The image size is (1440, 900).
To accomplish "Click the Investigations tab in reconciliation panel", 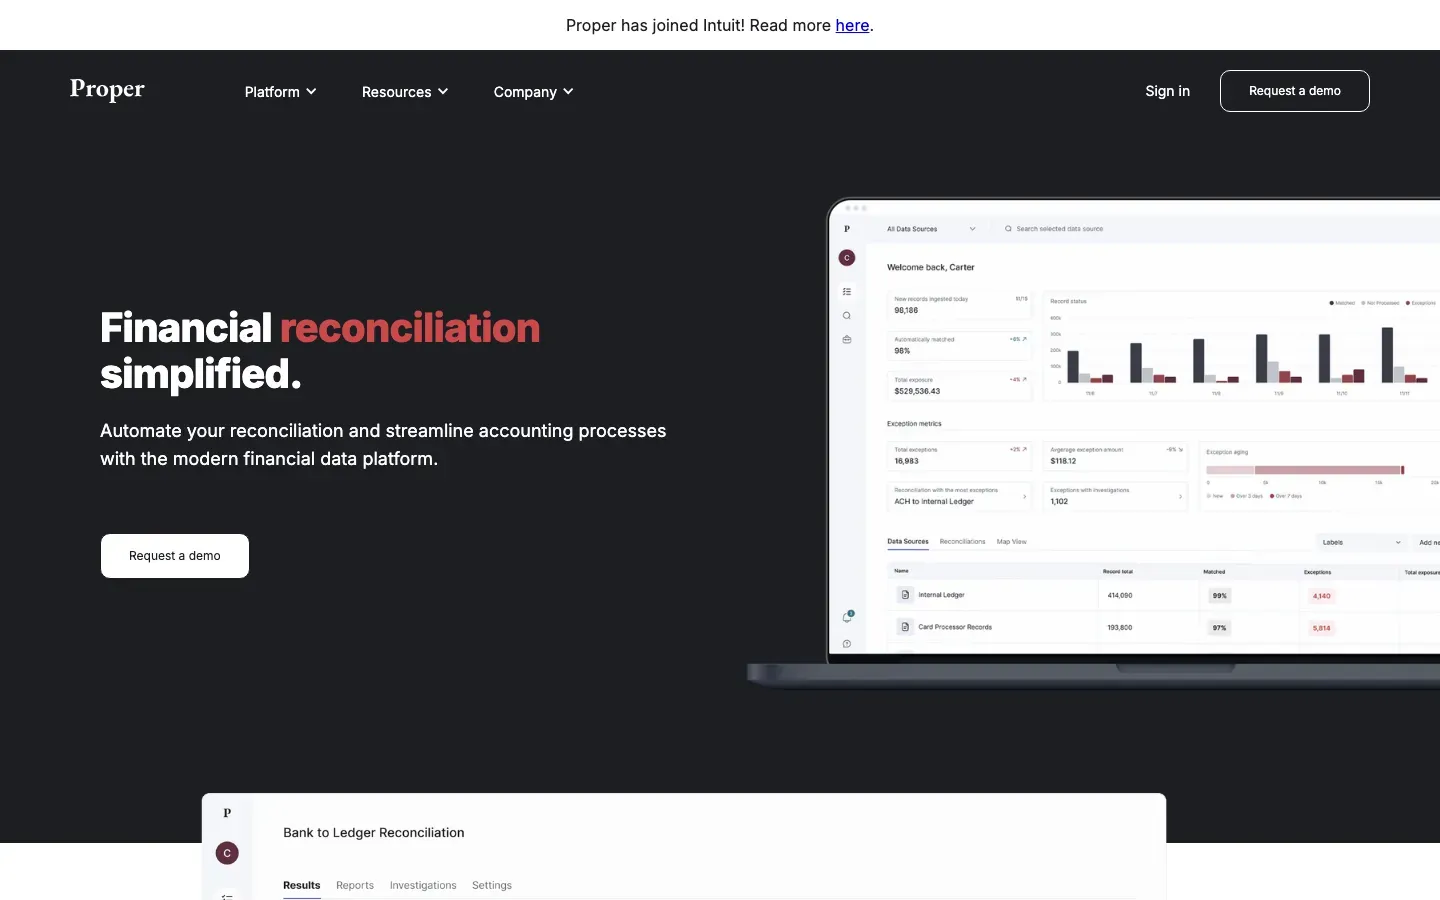I will click(x=423, y=885).
